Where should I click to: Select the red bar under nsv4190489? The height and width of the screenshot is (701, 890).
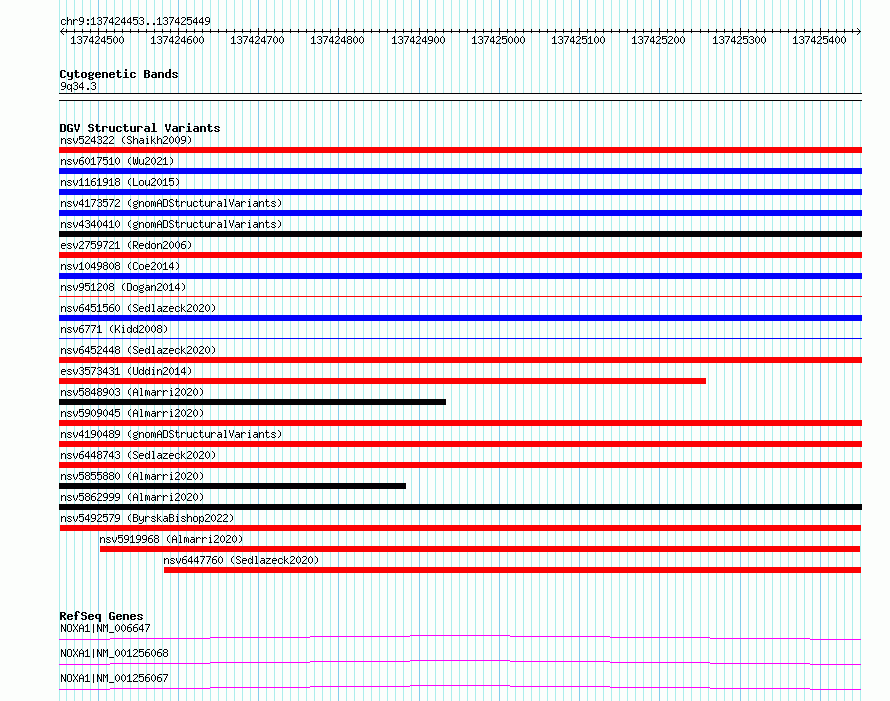[460, 444]
